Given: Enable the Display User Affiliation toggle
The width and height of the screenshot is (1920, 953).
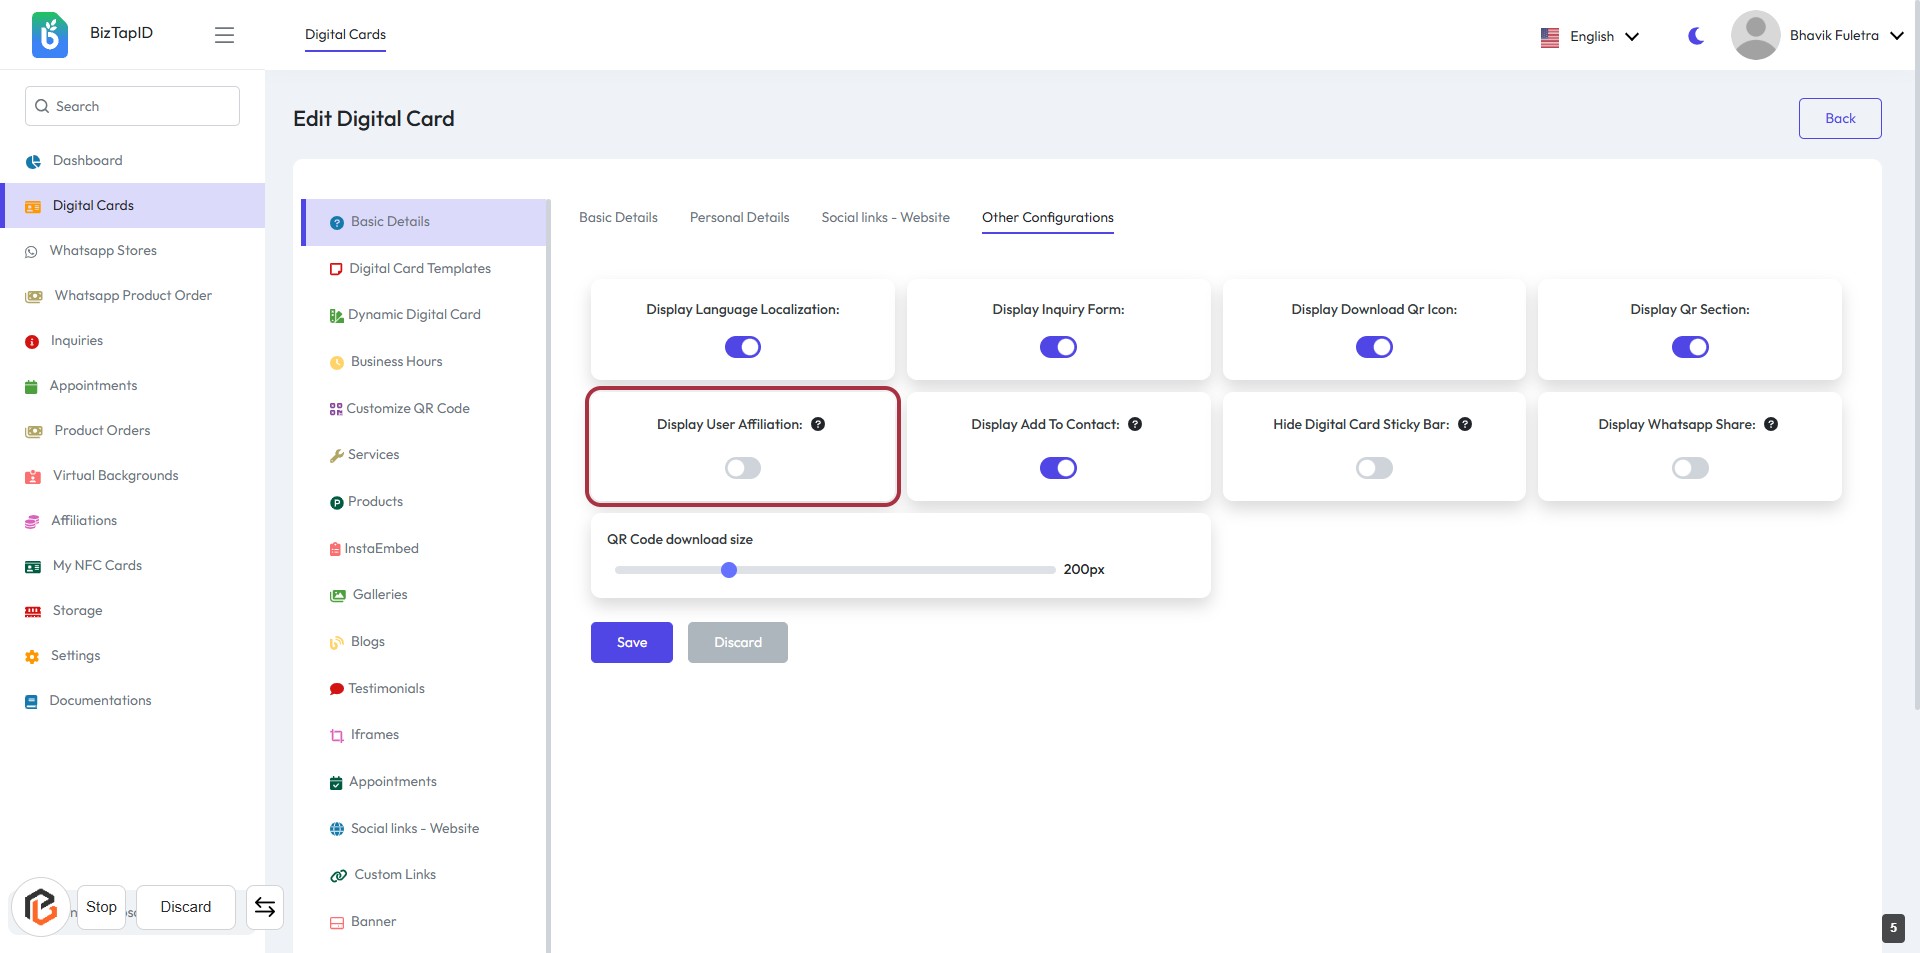Looking at the screenshot, I should click(742, 468).
